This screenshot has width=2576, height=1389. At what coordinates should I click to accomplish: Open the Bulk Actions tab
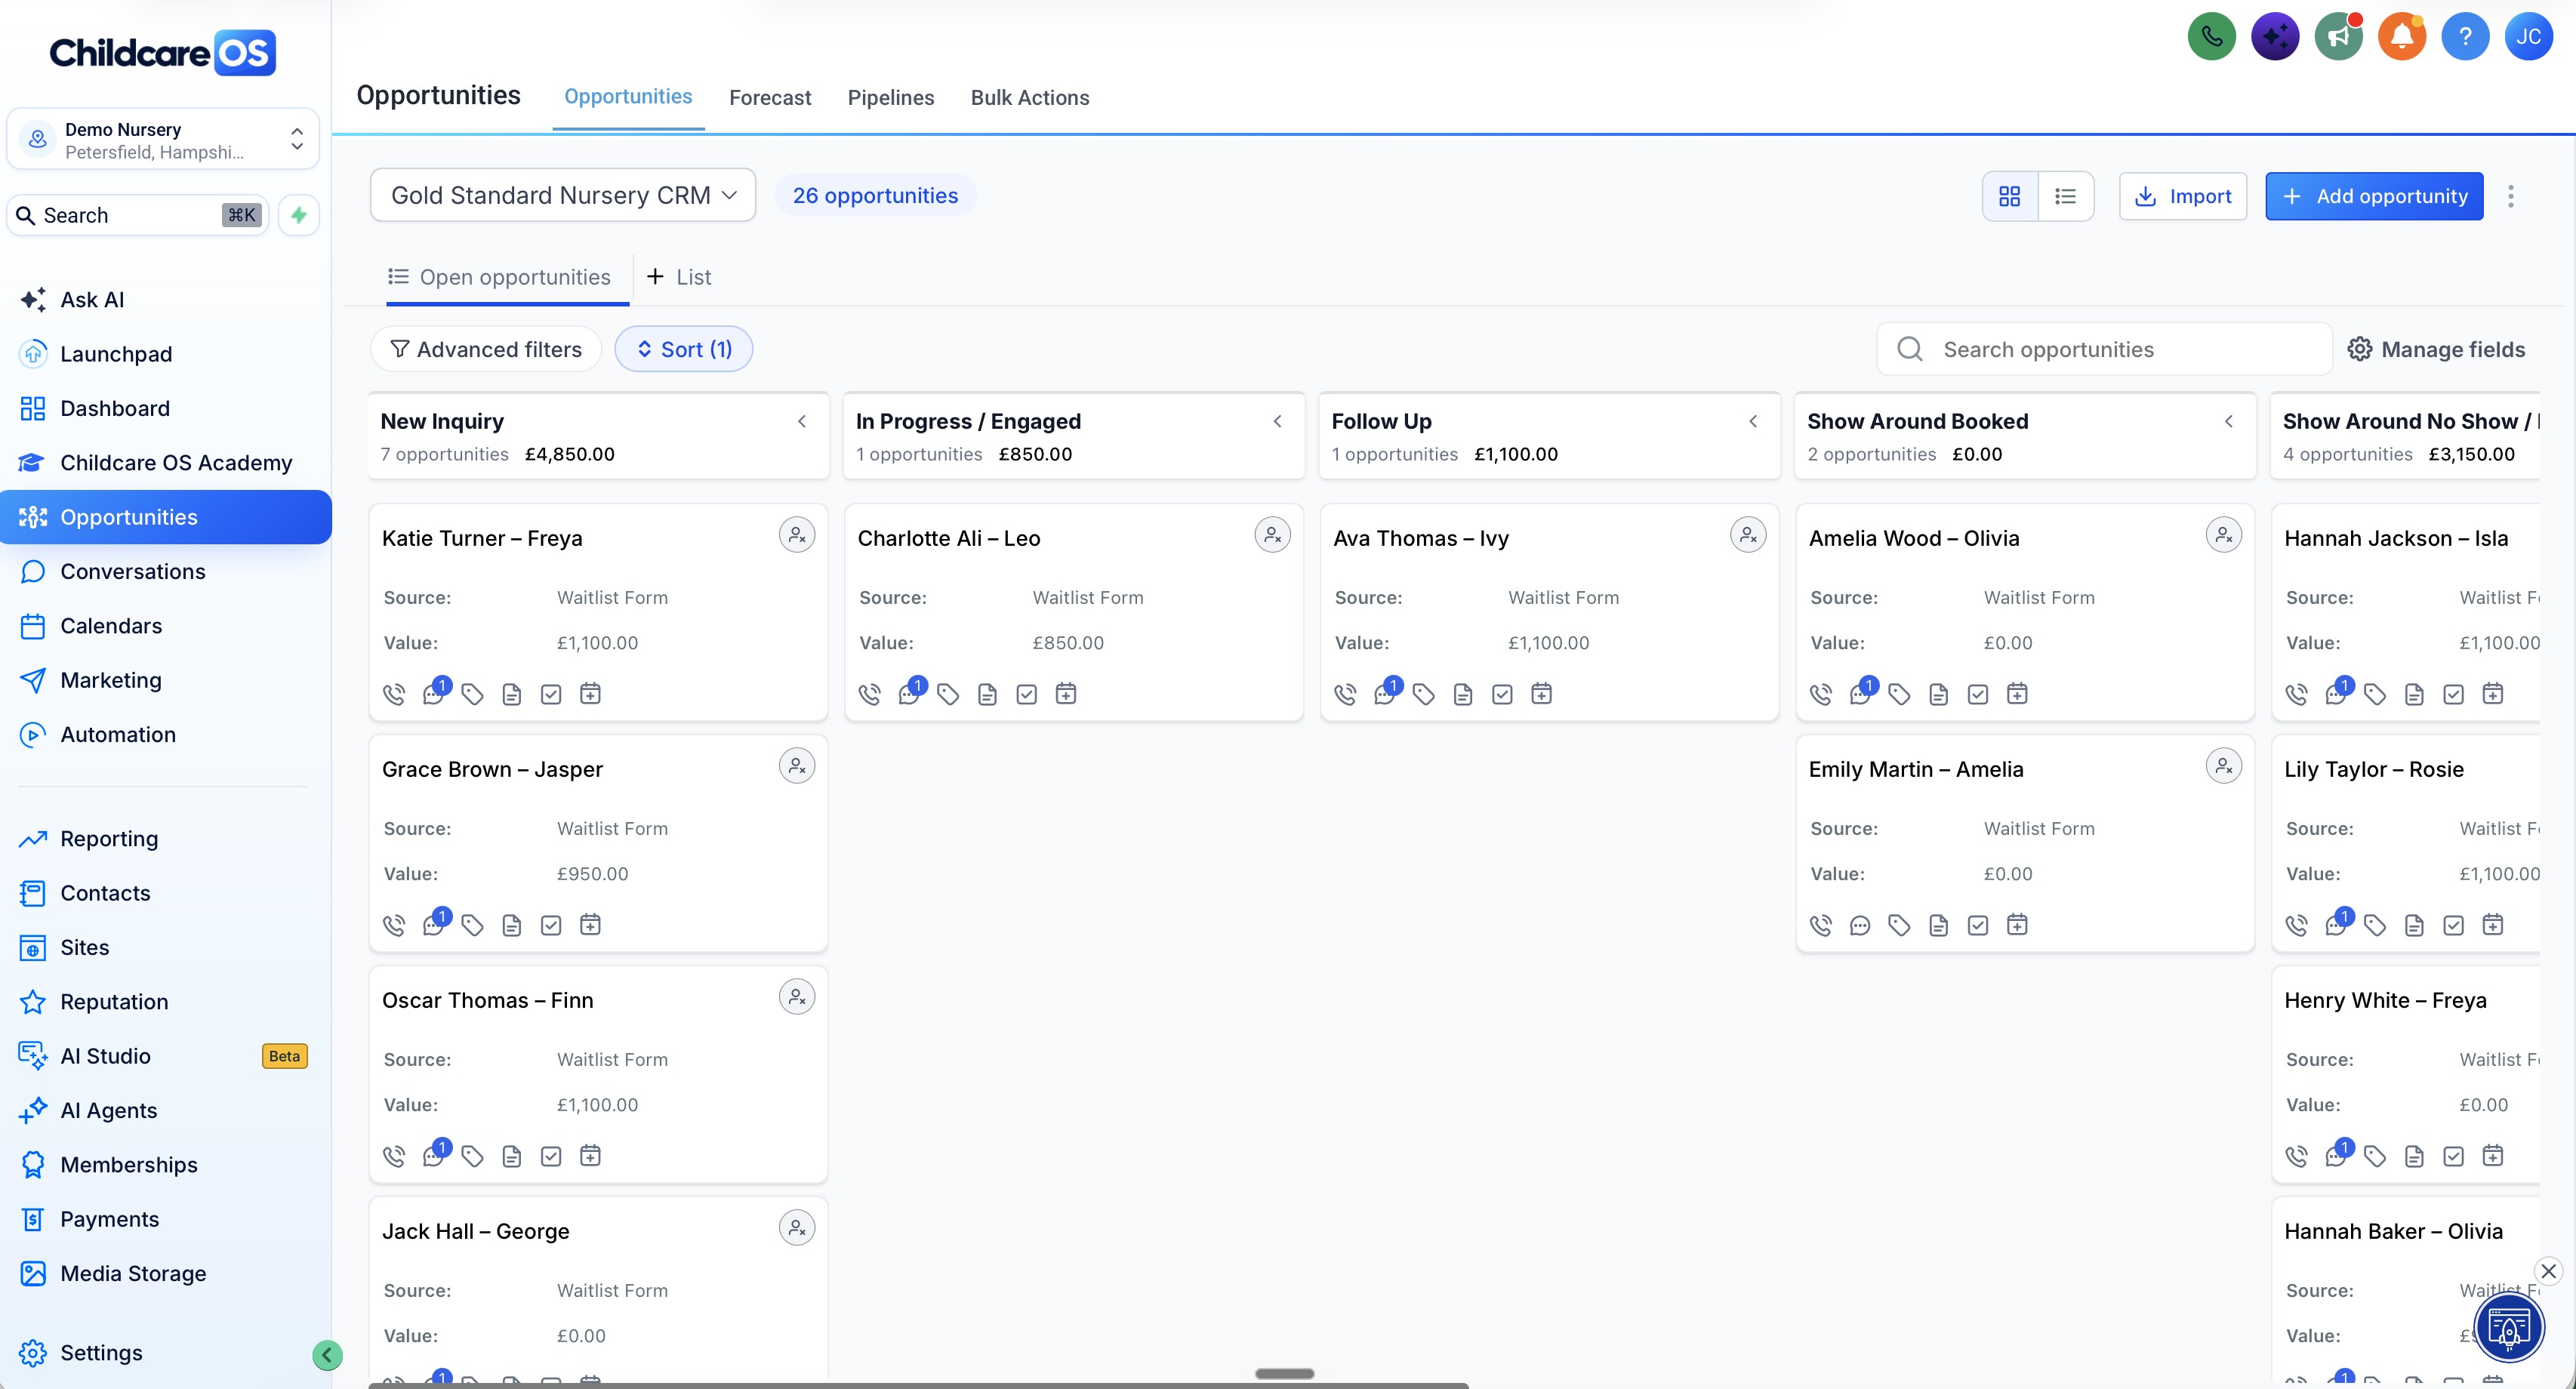[1029, 97]
